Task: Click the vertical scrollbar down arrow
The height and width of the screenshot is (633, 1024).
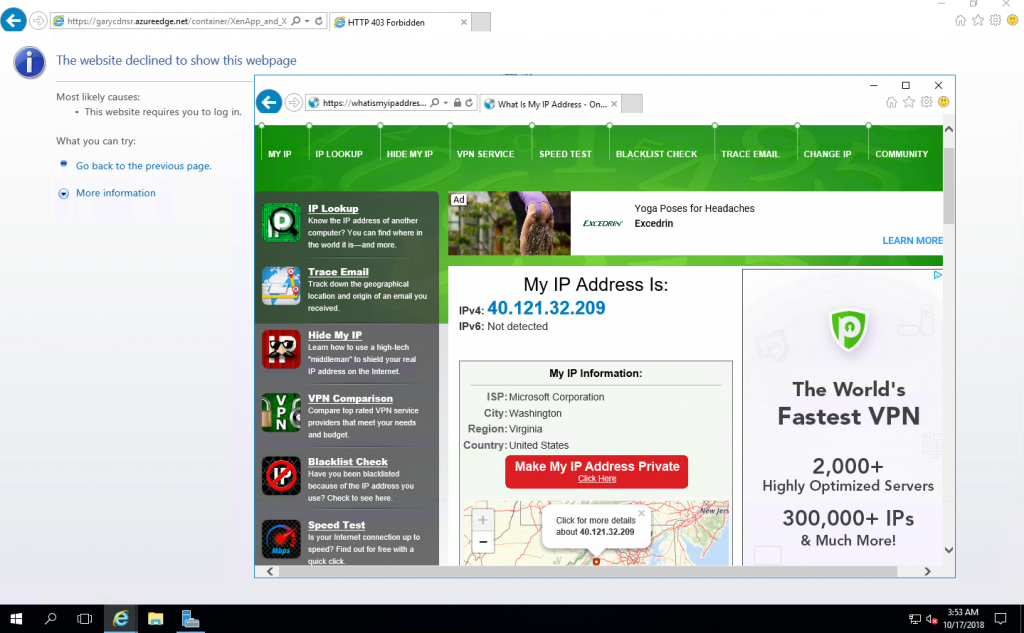Action: point(949,550)
